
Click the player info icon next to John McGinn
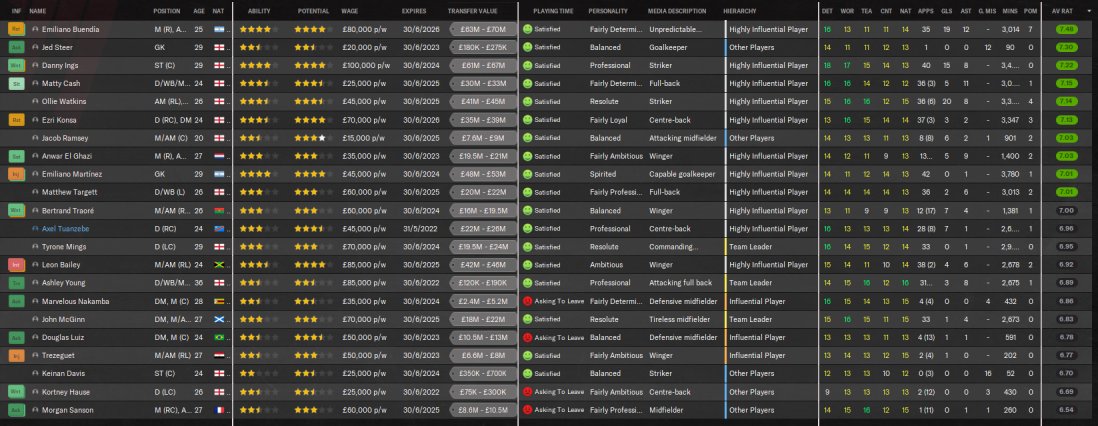[35, 319]
